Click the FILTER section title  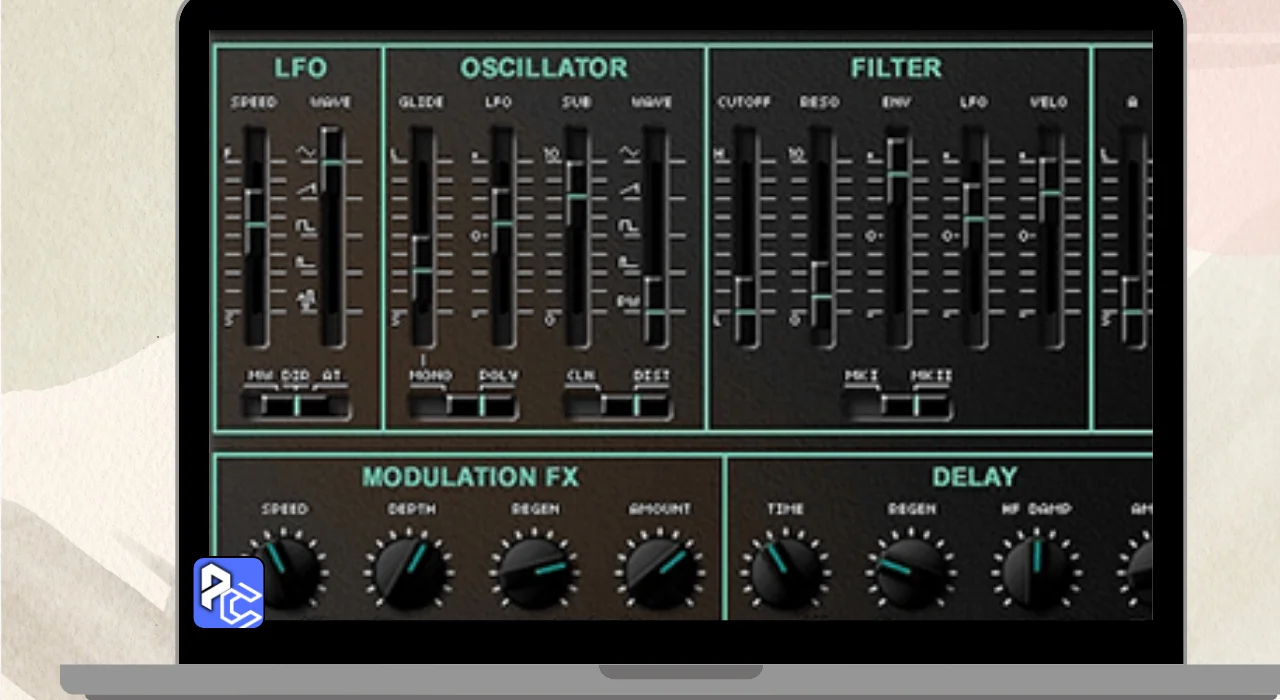(x=897, y=68)
